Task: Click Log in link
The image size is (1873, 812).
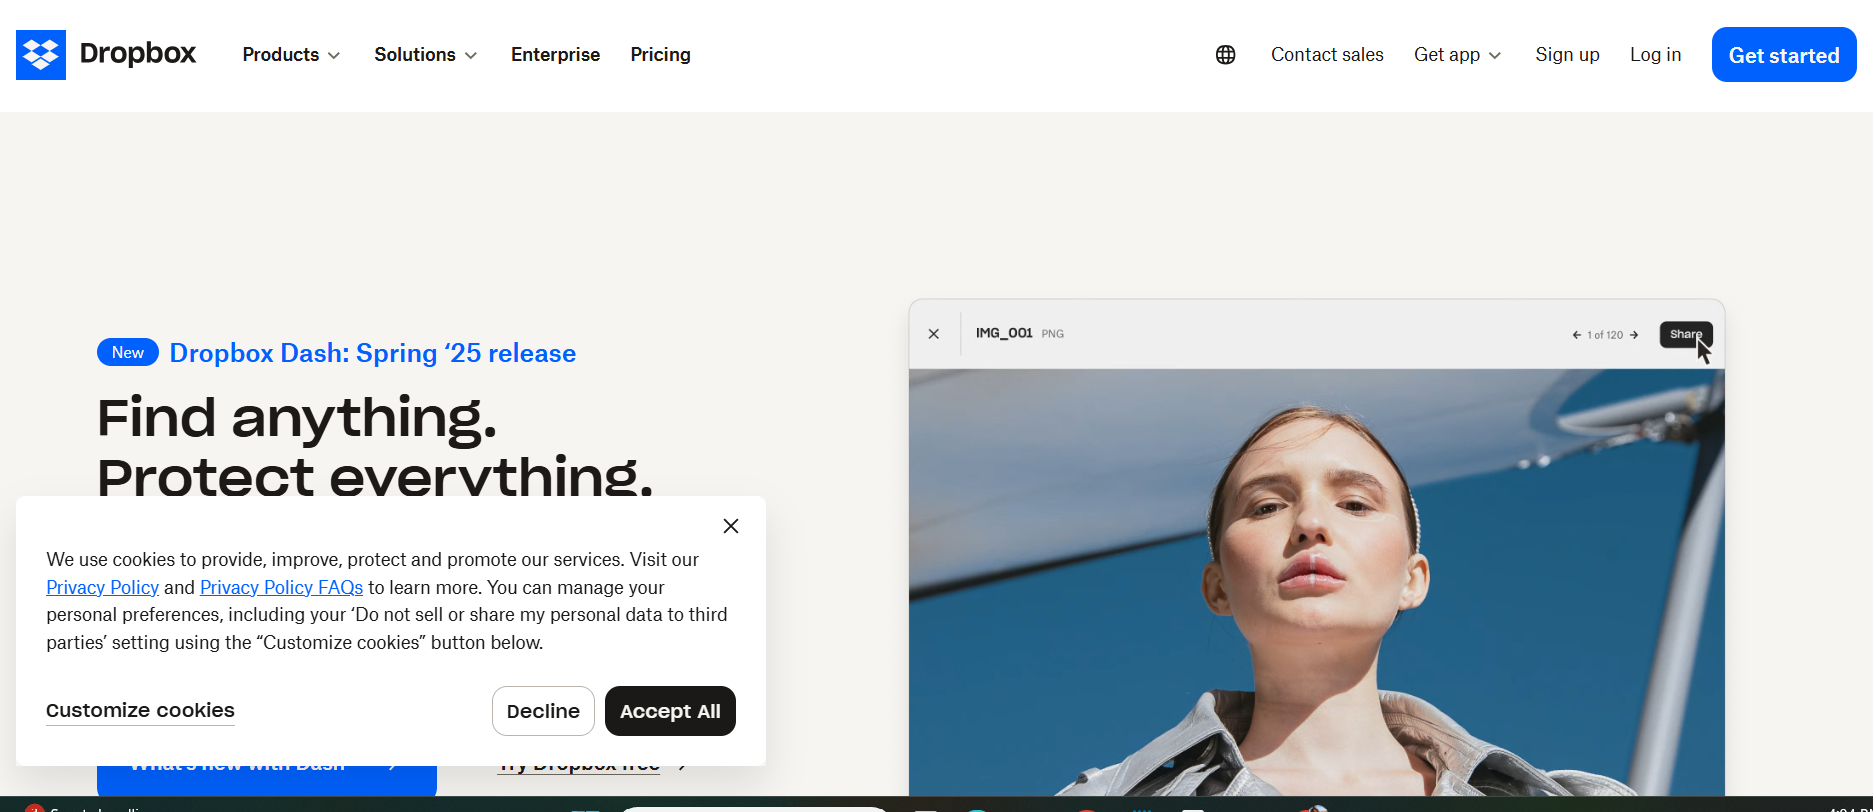Action: coord(1655,55)
